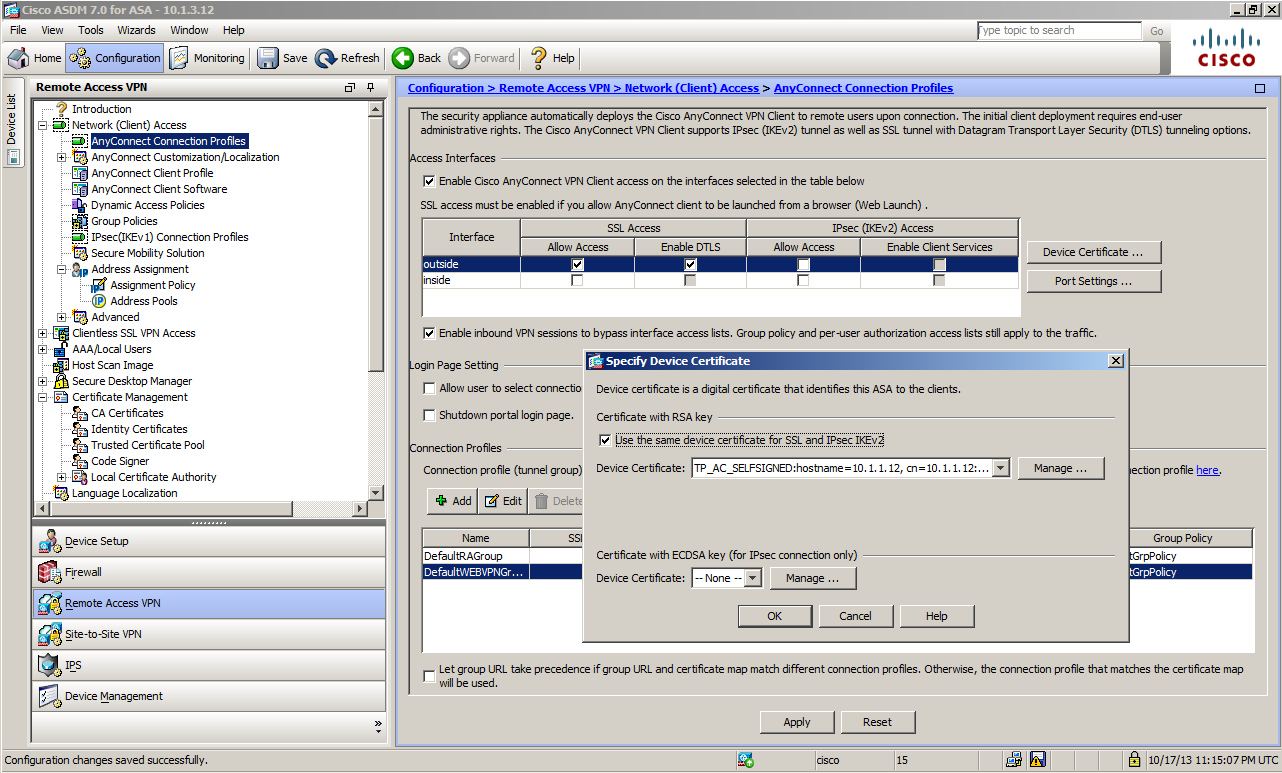Toggle Shutdown portal login page checkbox
This screenshot has height=773, width=1282.
click(x=429, y=415)
